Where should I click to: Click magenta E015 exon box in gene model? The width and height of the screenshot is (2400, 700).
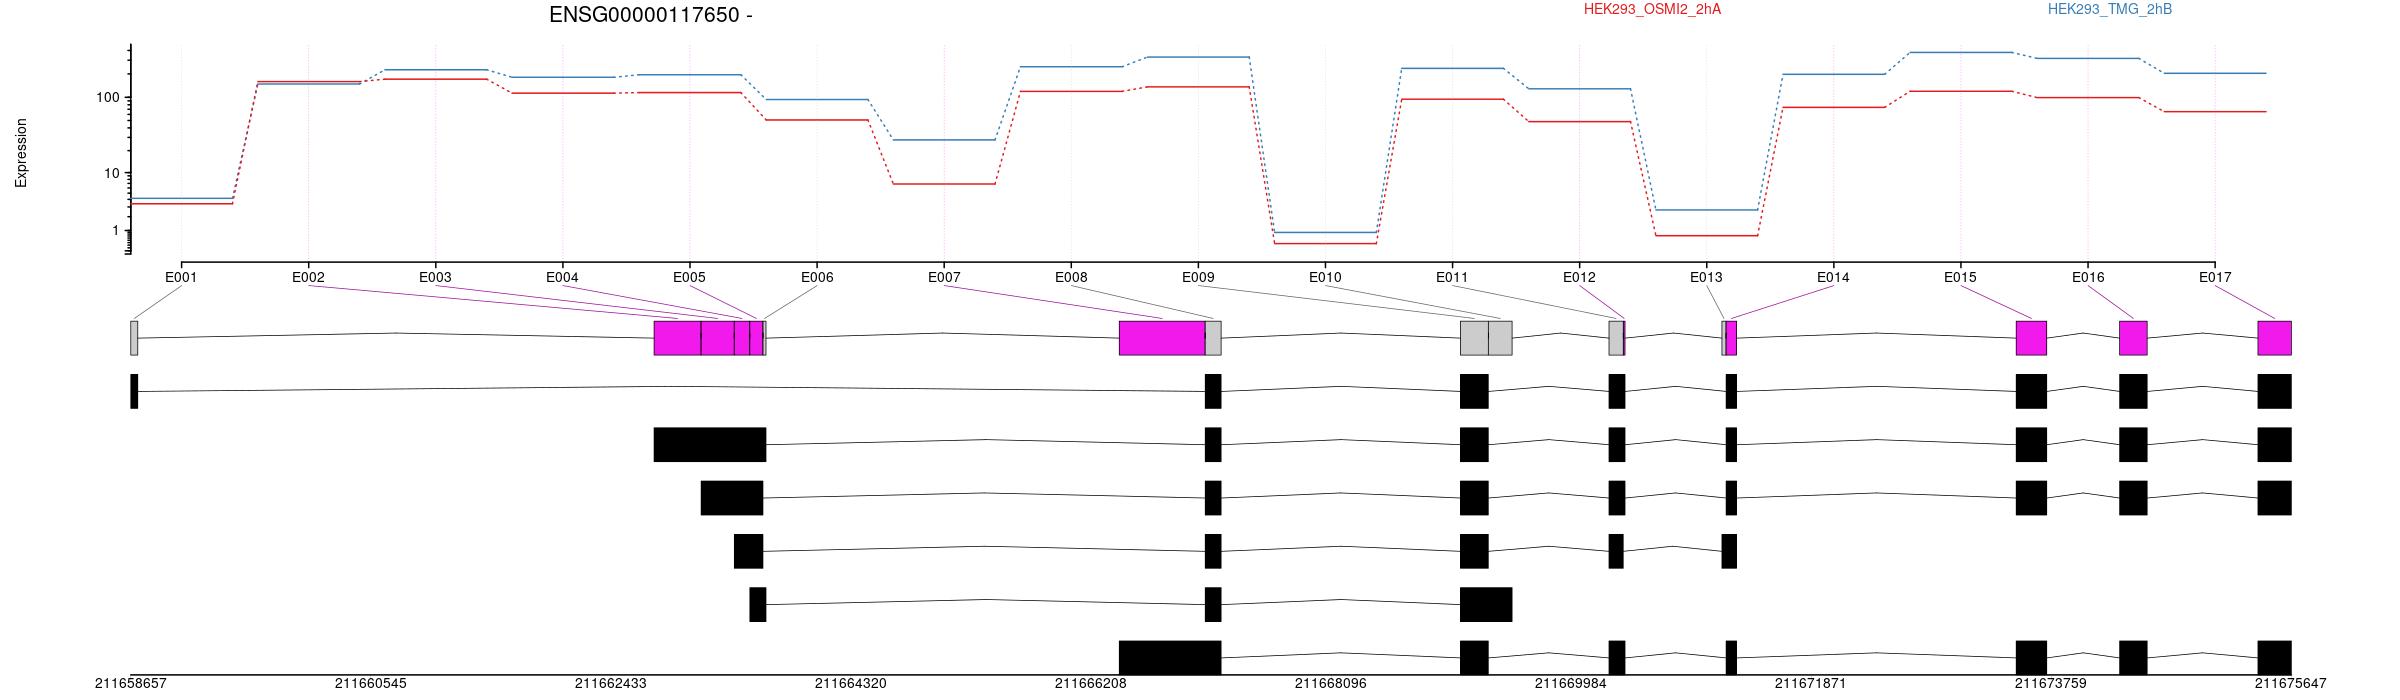click(2031, 338)
